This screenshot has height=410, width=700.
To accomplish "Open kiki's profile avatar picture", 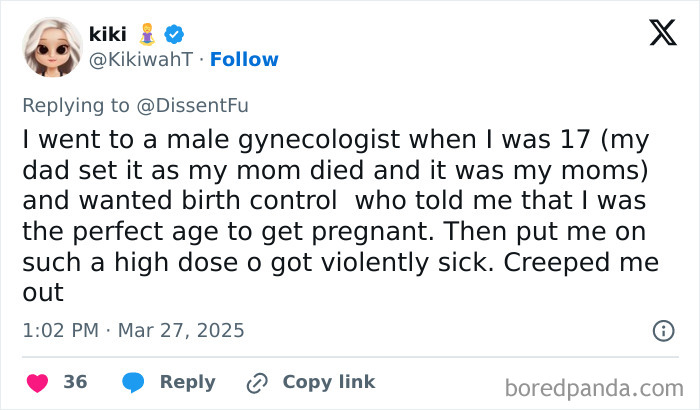I will 51,46.
